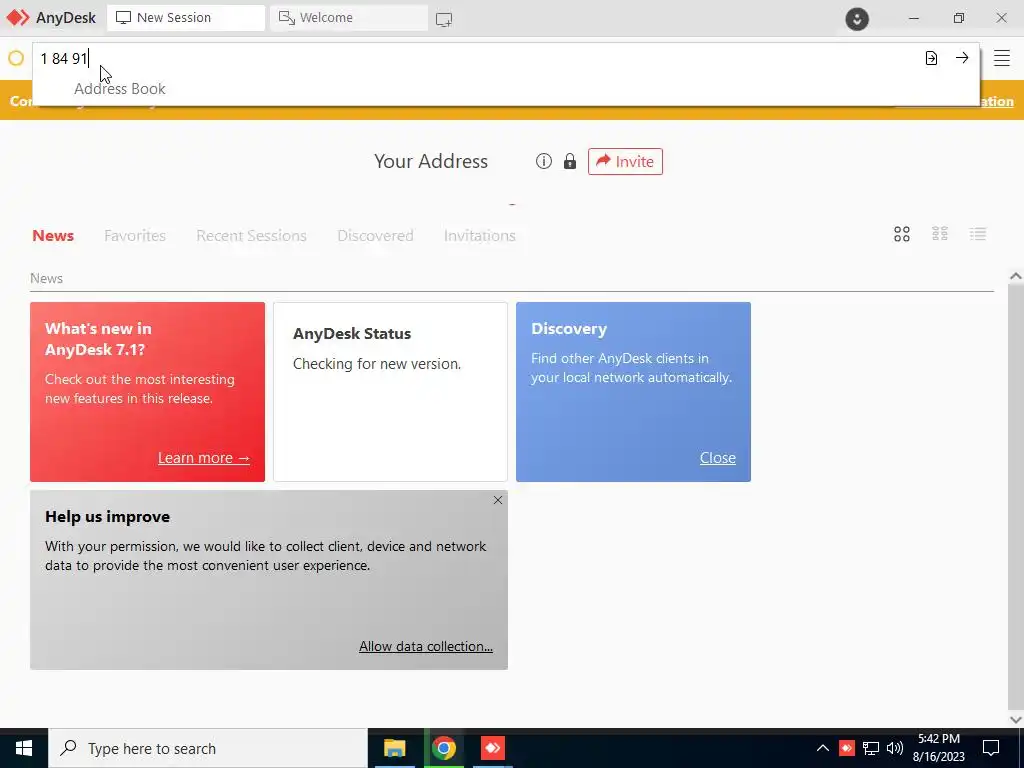Click the Discovery card heading
The width and height of the screenshot is (1024, 768).
pos(569,328)
